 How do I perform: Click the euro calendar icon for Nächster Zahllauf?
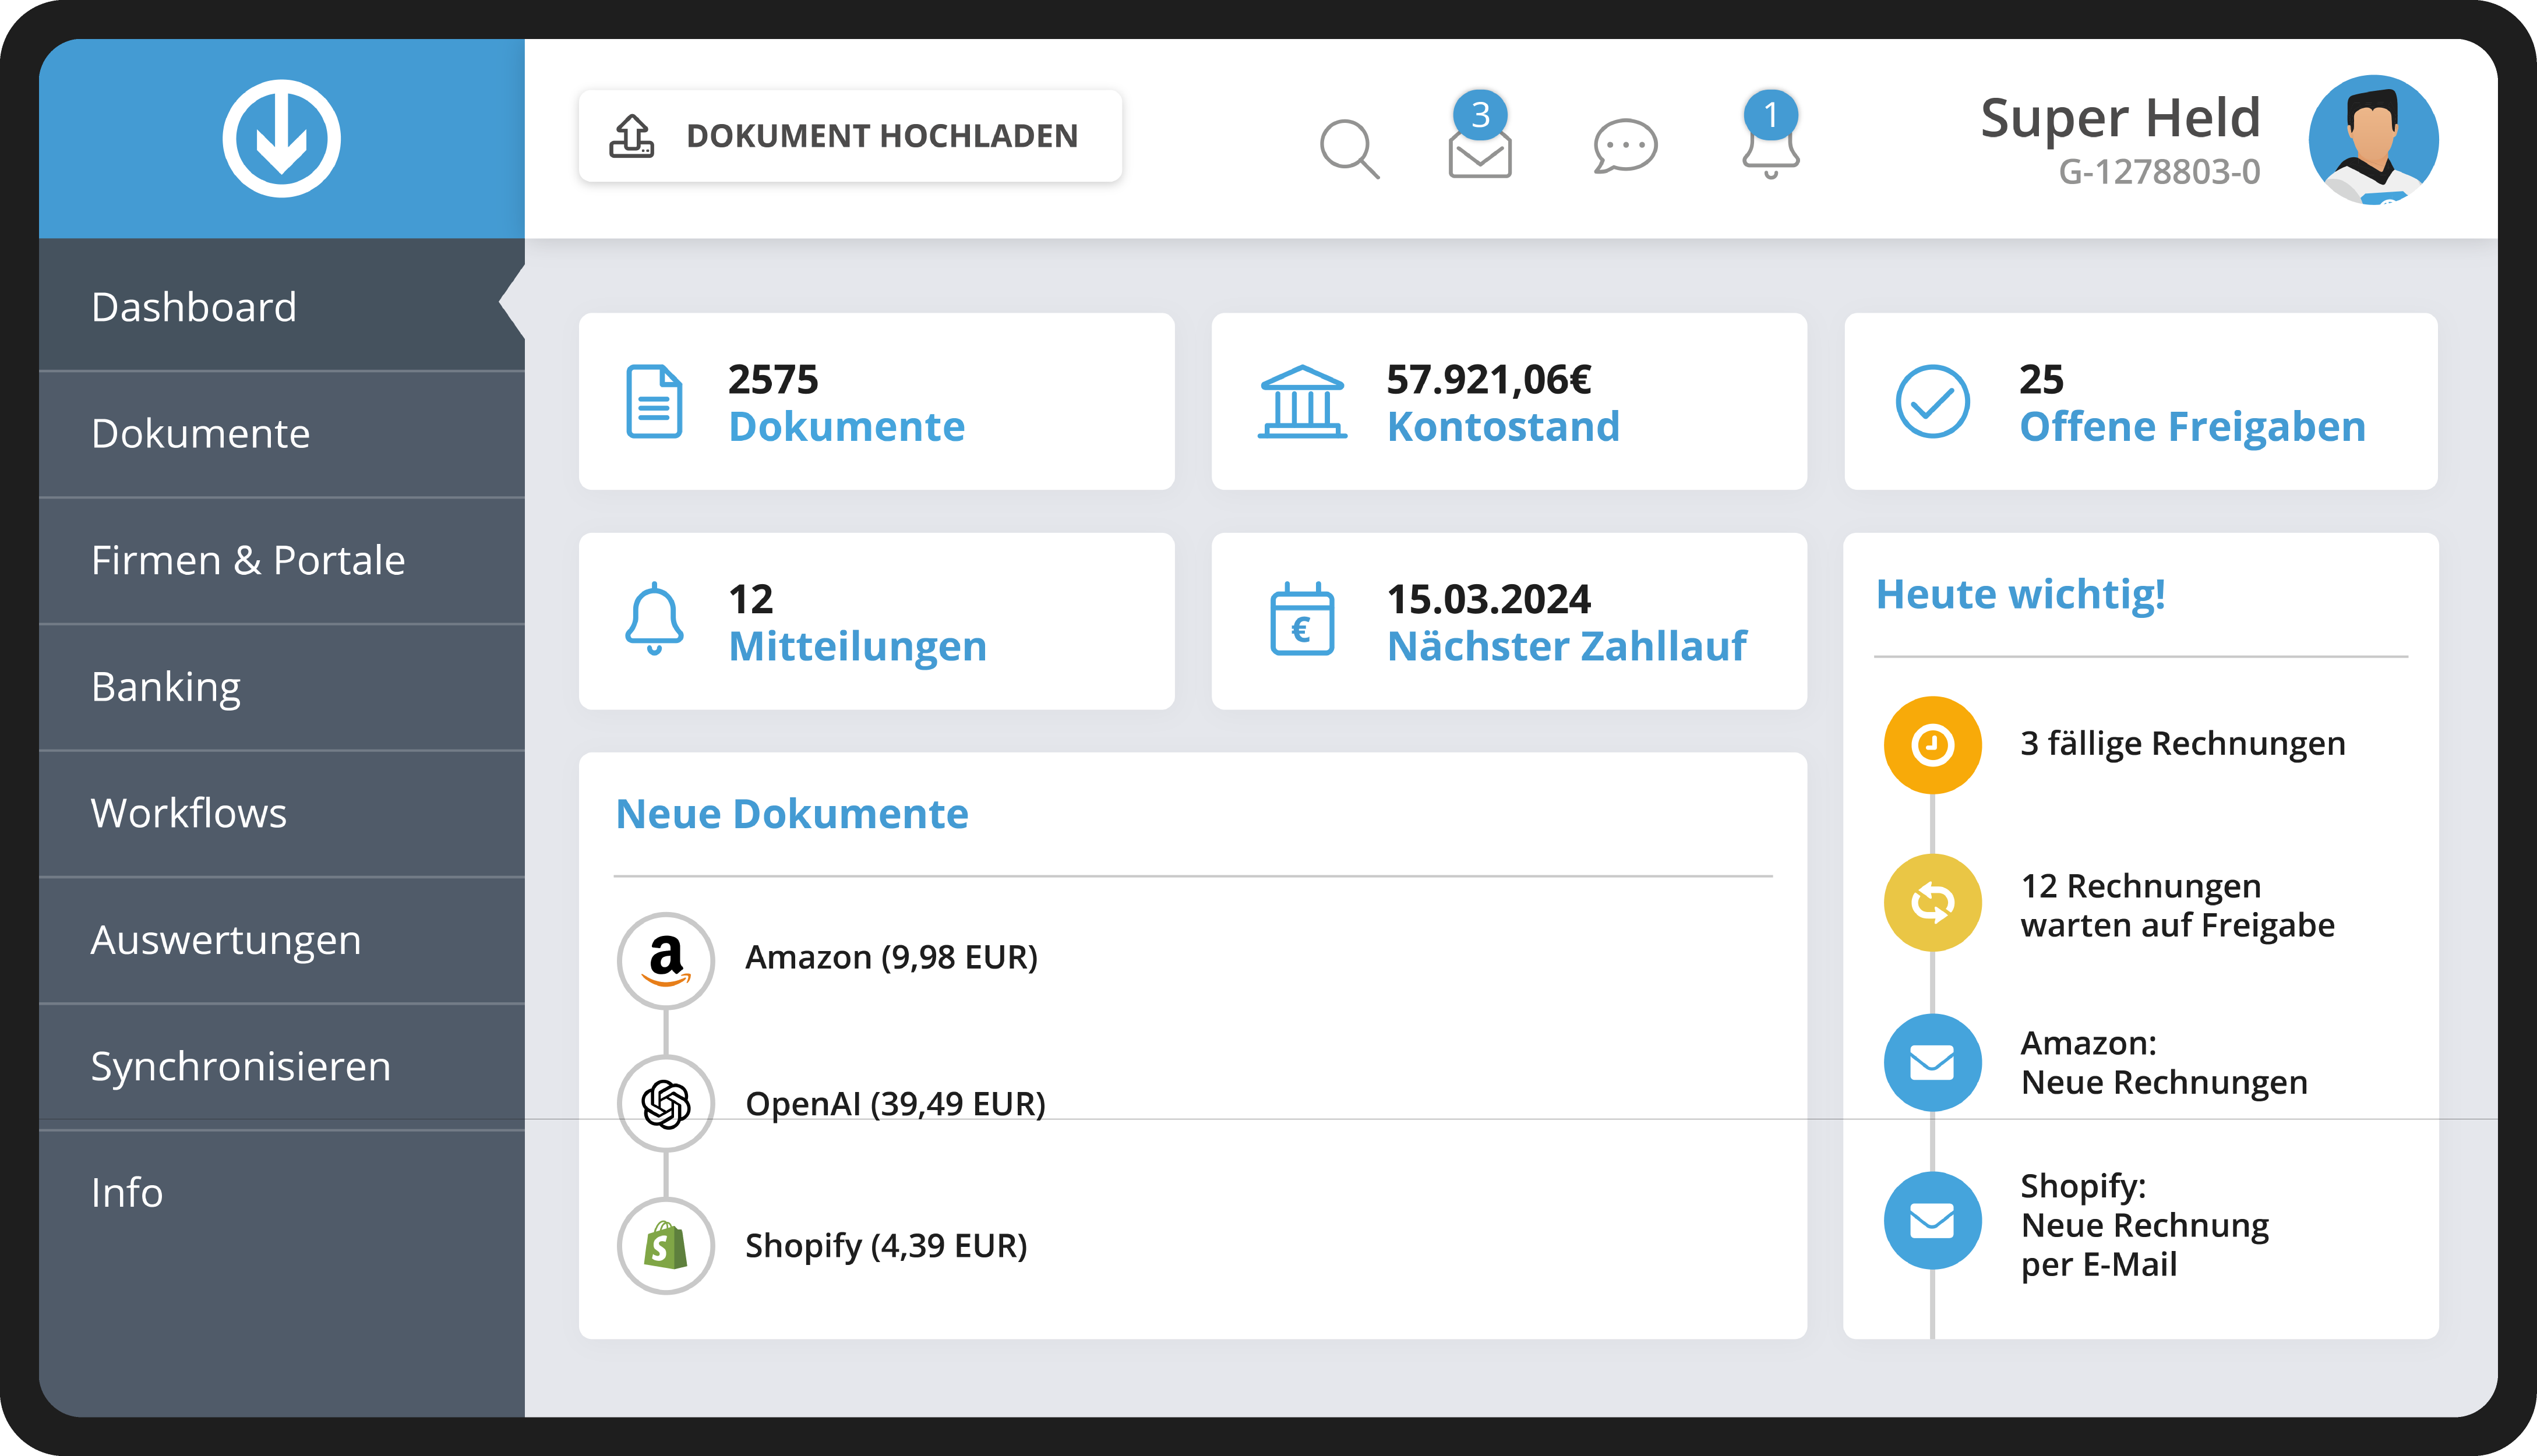pos(1302,619)
